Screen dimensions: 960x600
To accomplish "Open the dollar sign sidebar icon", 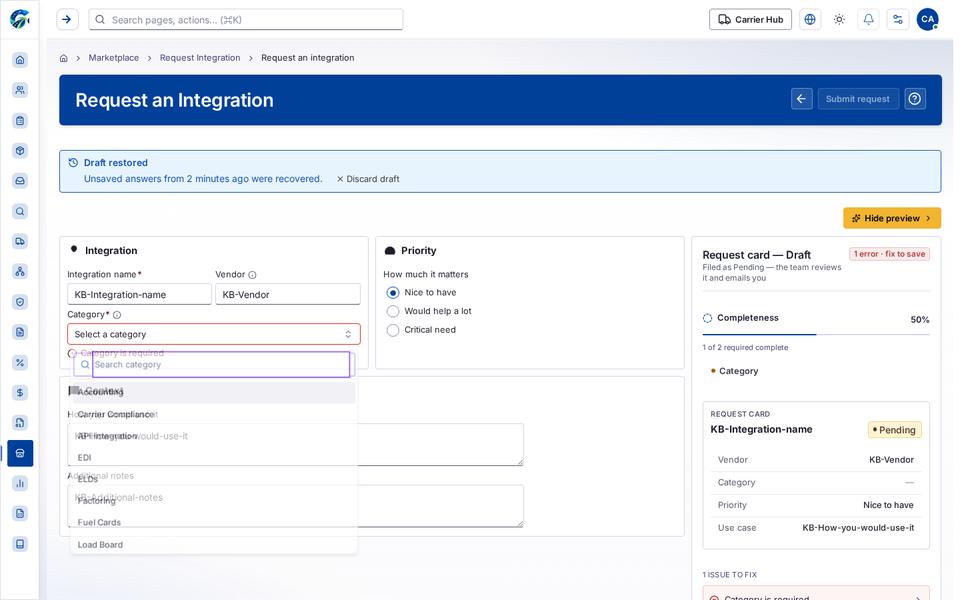I will click(x=20, y=392).
